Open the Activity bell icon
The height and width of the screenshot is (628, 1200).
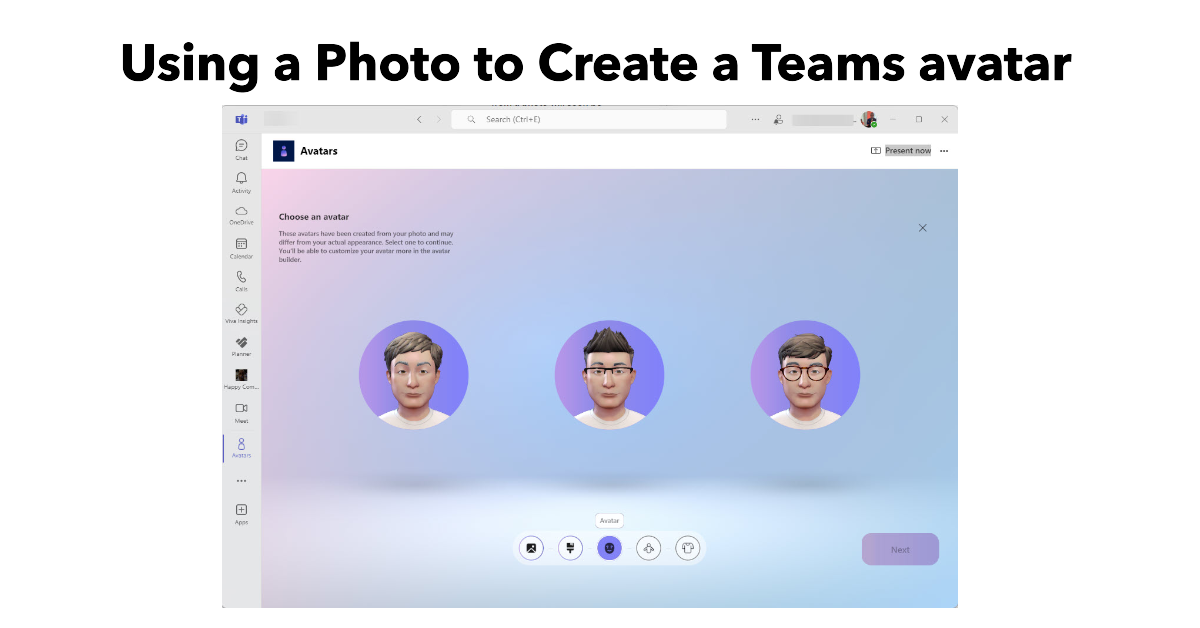pyautogui.click(x=241, y=180)
